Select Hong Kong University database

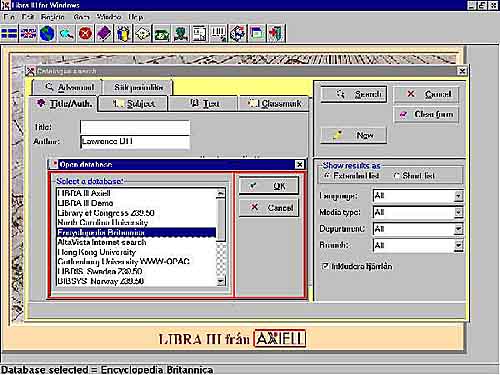(136, 252)
